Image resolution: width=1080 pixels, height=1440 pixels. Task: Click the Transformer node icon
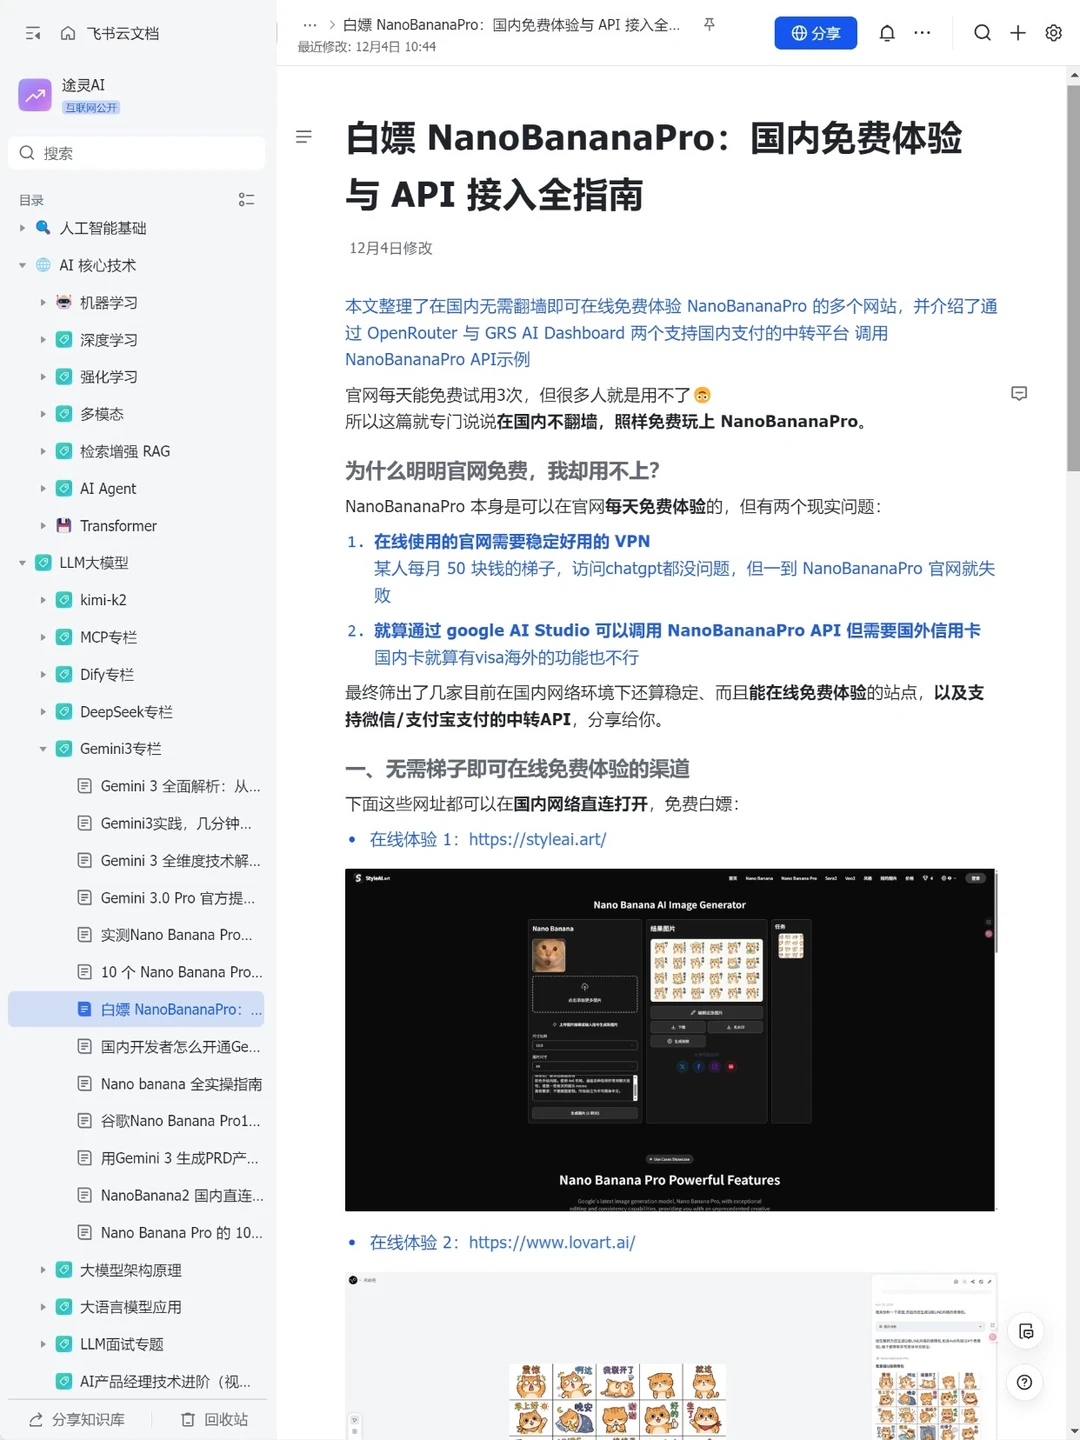[64, 525]
